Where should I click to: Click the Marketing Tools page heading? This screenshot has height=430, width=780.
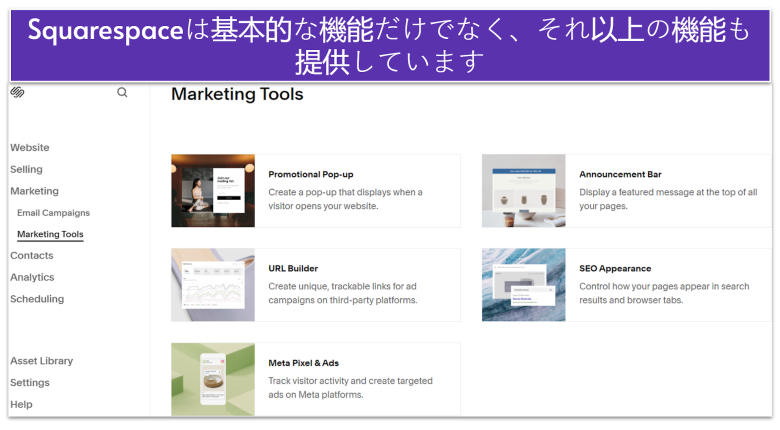tap(237, 94)
